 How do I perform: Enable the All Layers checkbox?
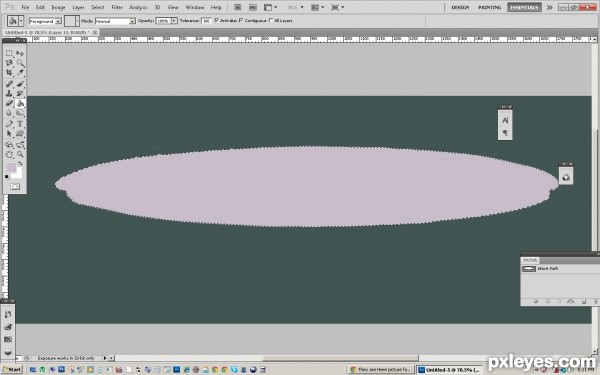[x=271, y=20]
